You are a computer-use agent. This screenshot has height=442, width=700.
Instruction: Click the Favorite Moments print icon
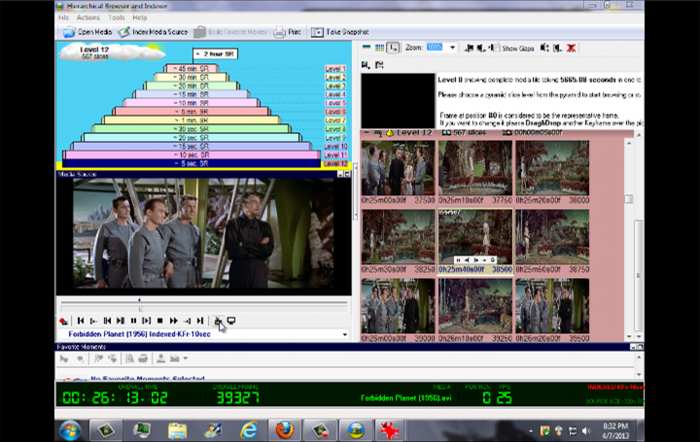[x=143, y=358]
